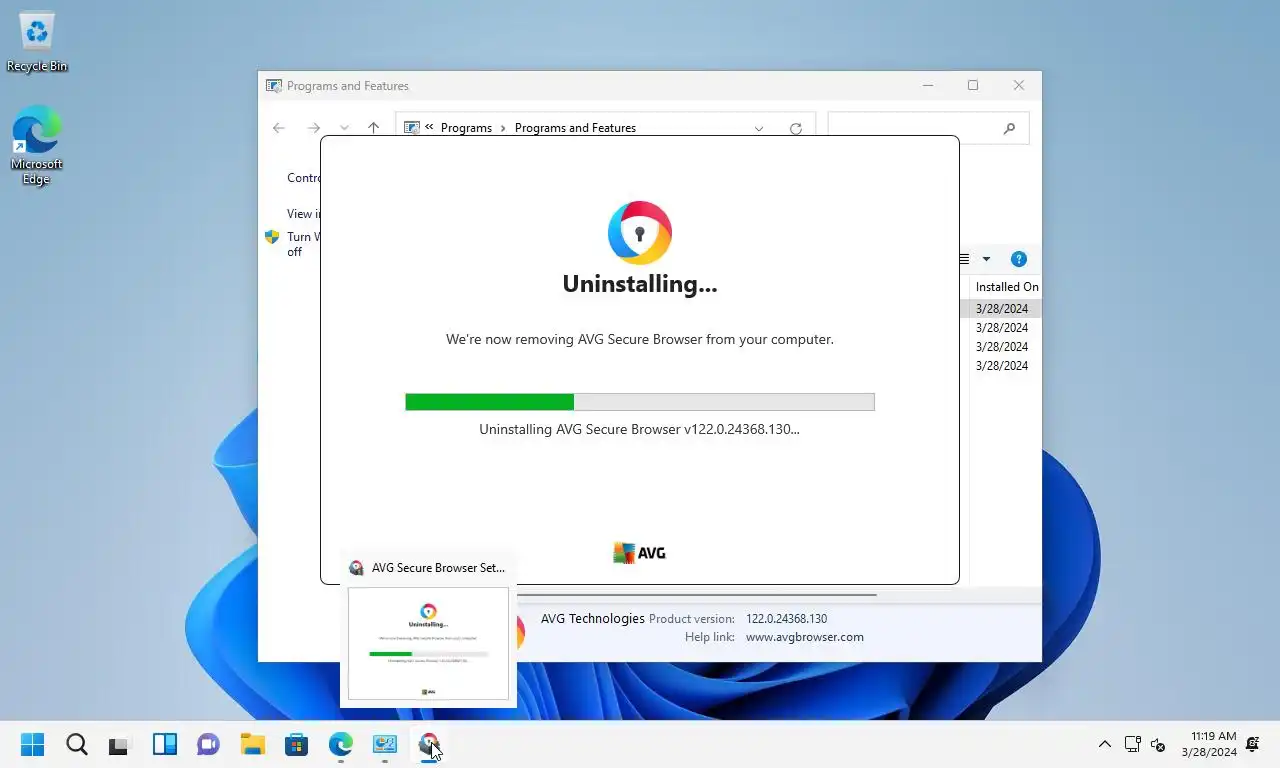Open File Explorer from taskbar
1280x768 pixels.
click(x=252, y=745)
